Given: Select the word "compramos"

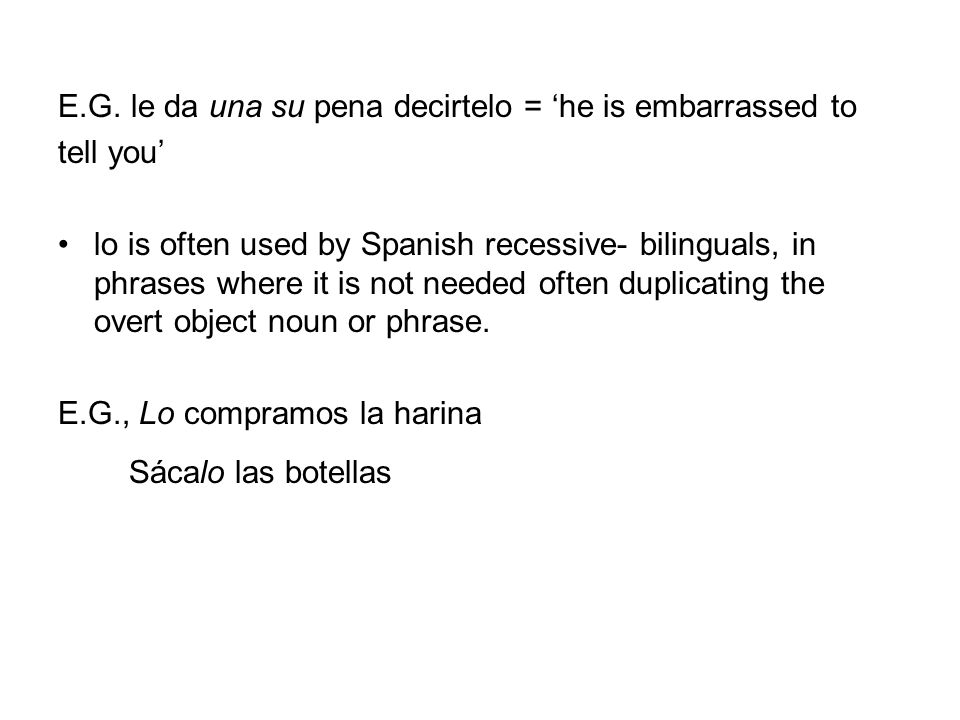Looking at the screenshot, I should (267, 414).
